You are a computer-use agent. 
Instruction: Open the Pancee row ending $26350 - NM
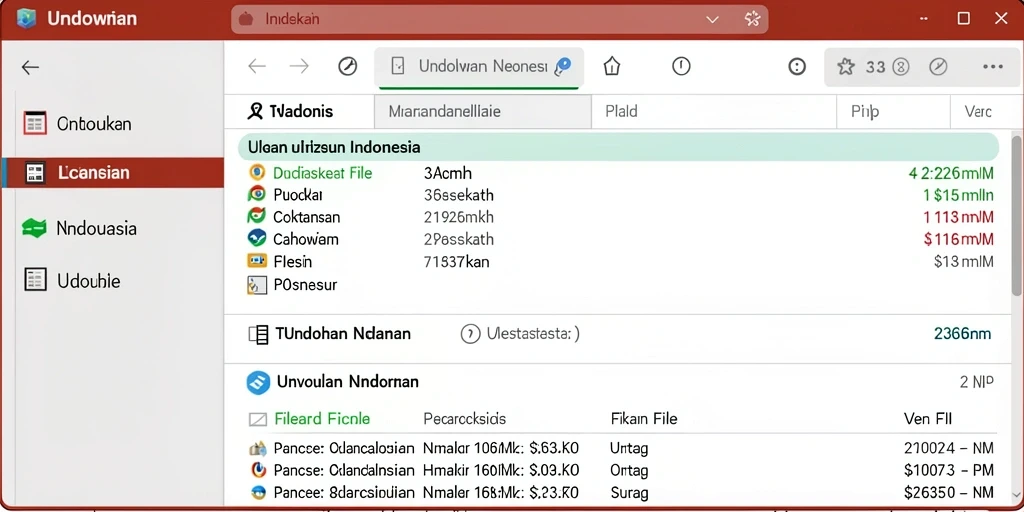[x=622, y=492]
